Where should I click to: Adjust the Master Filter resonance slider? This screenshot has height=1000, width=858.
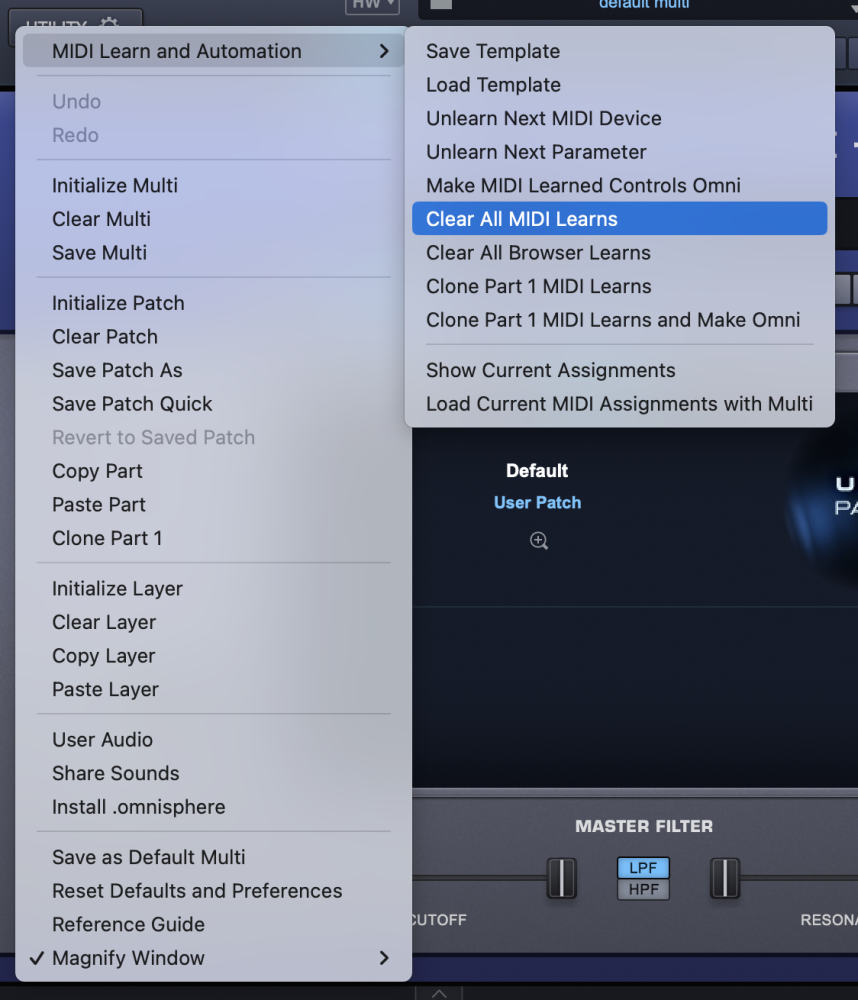[x=725, y=878]
